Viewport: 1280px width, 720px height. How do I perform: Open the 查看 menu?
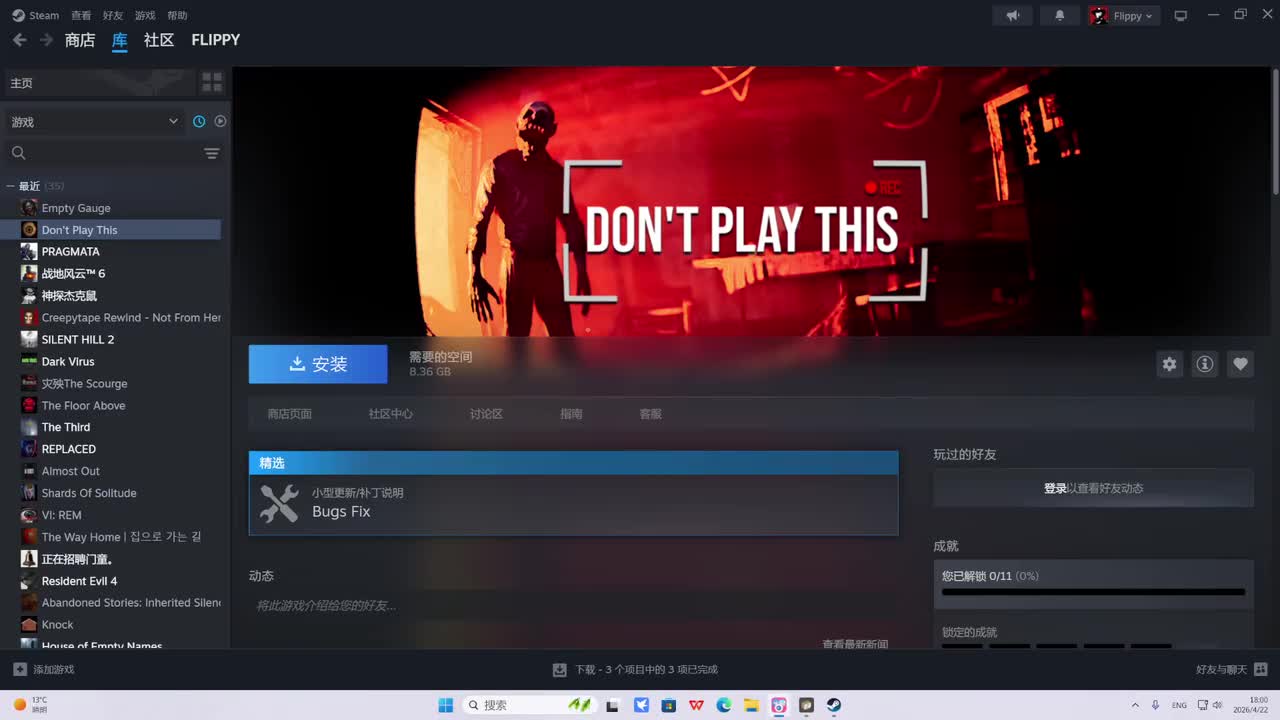(x=81, y=15)
